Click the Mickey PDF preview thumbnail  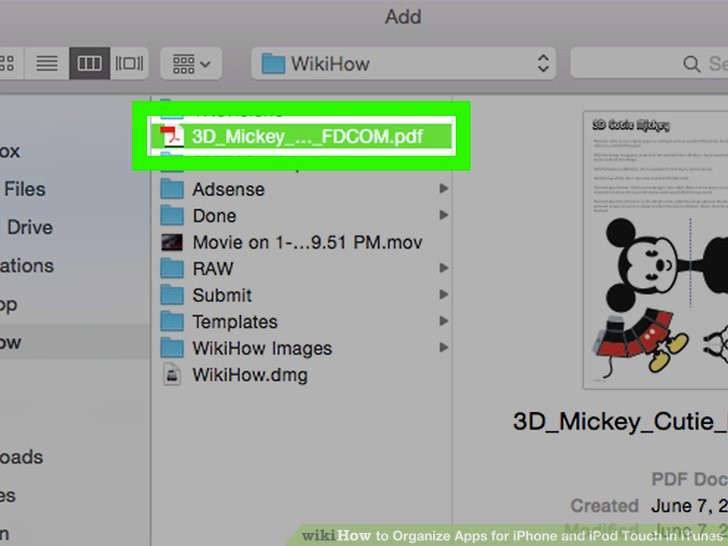point(656,250)
